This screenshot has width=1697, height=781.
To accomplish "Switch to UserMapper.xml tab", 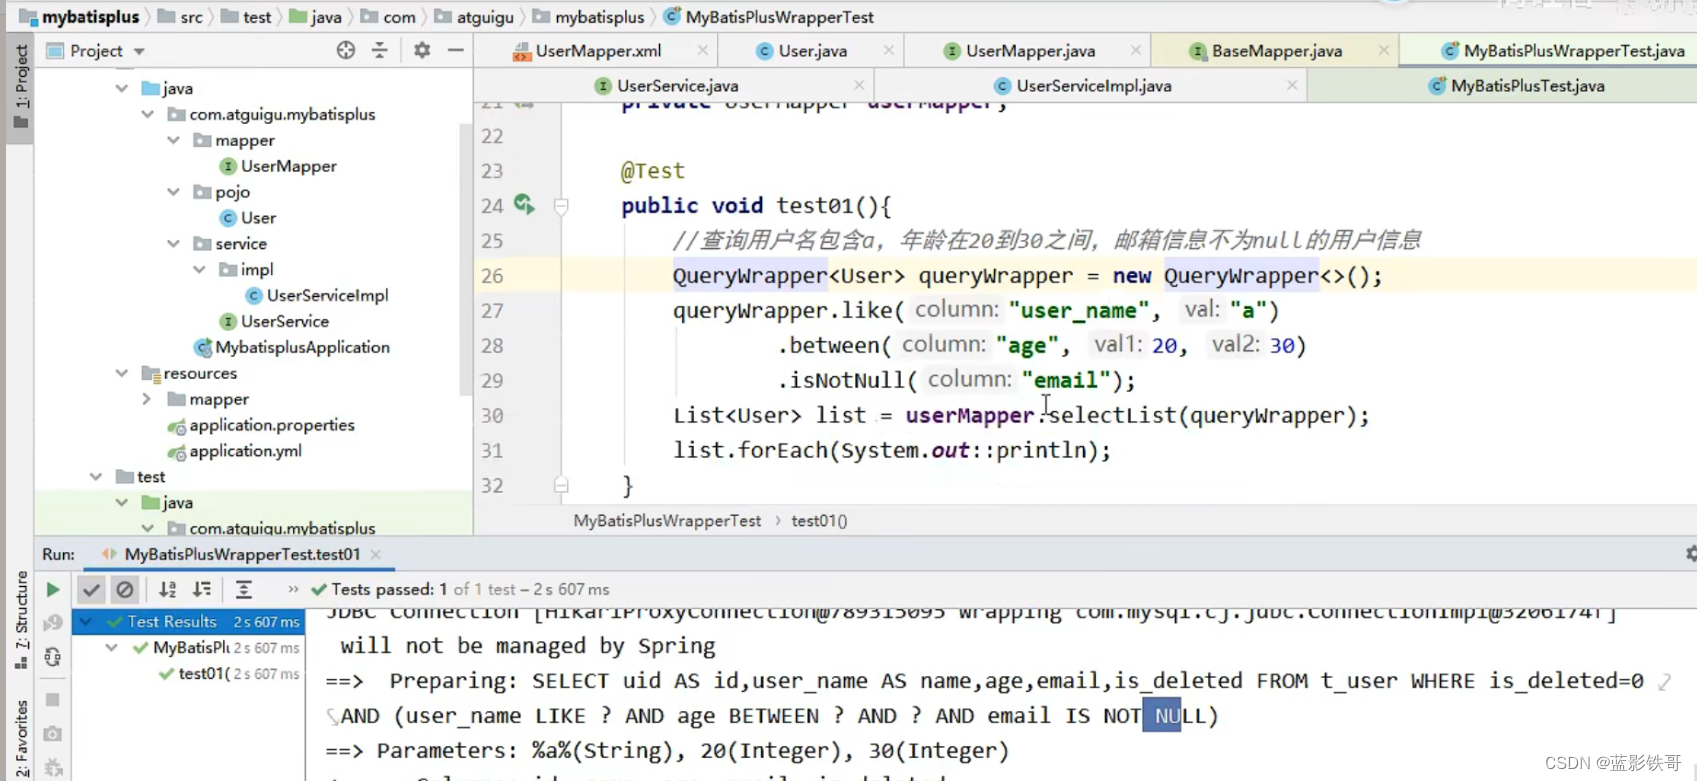I will (598, 51).
